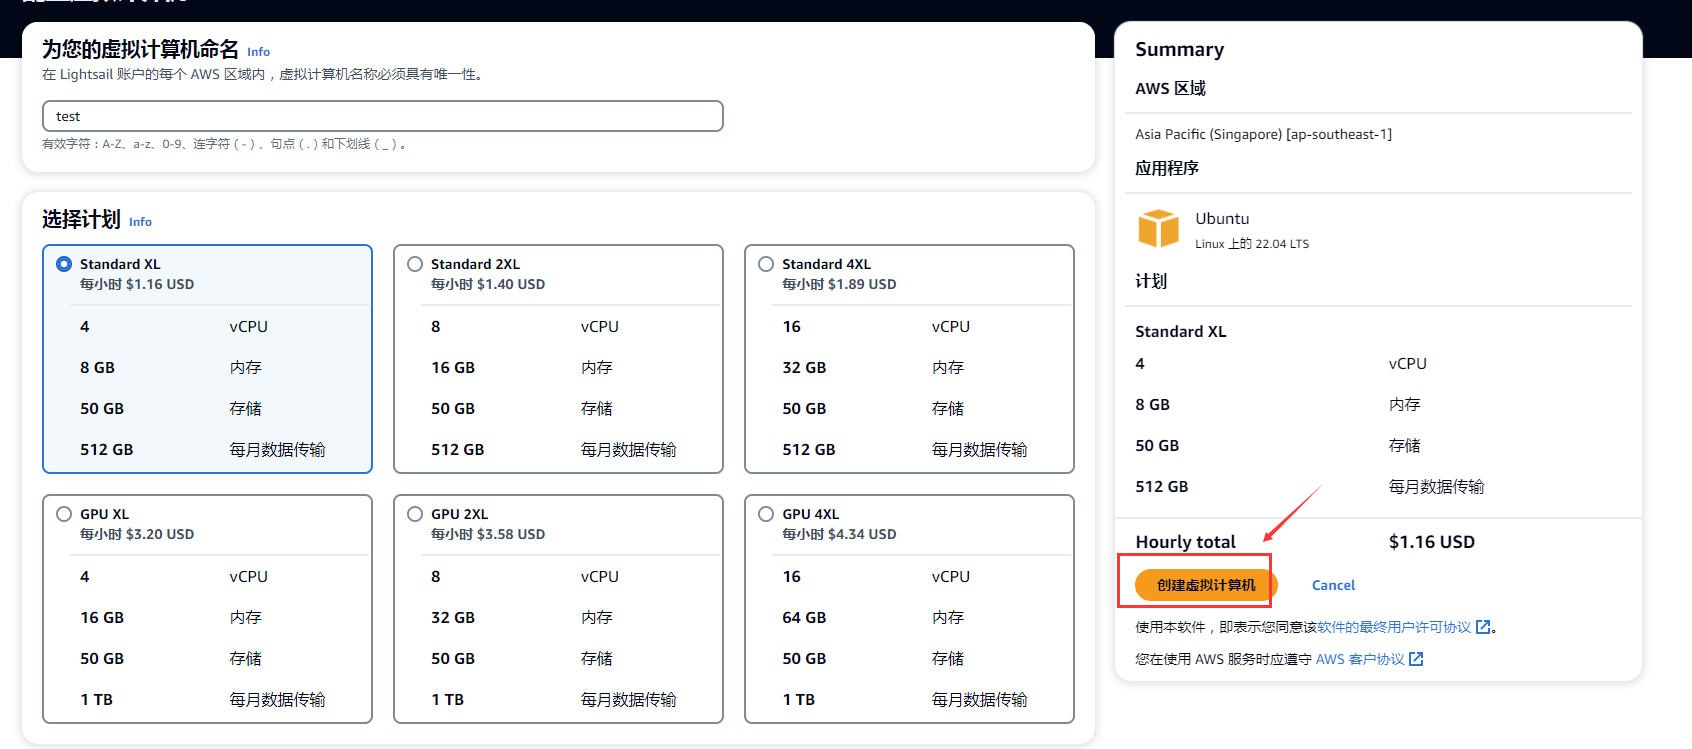Open the AWS 客户协议 link

[x=1360, y=659]
